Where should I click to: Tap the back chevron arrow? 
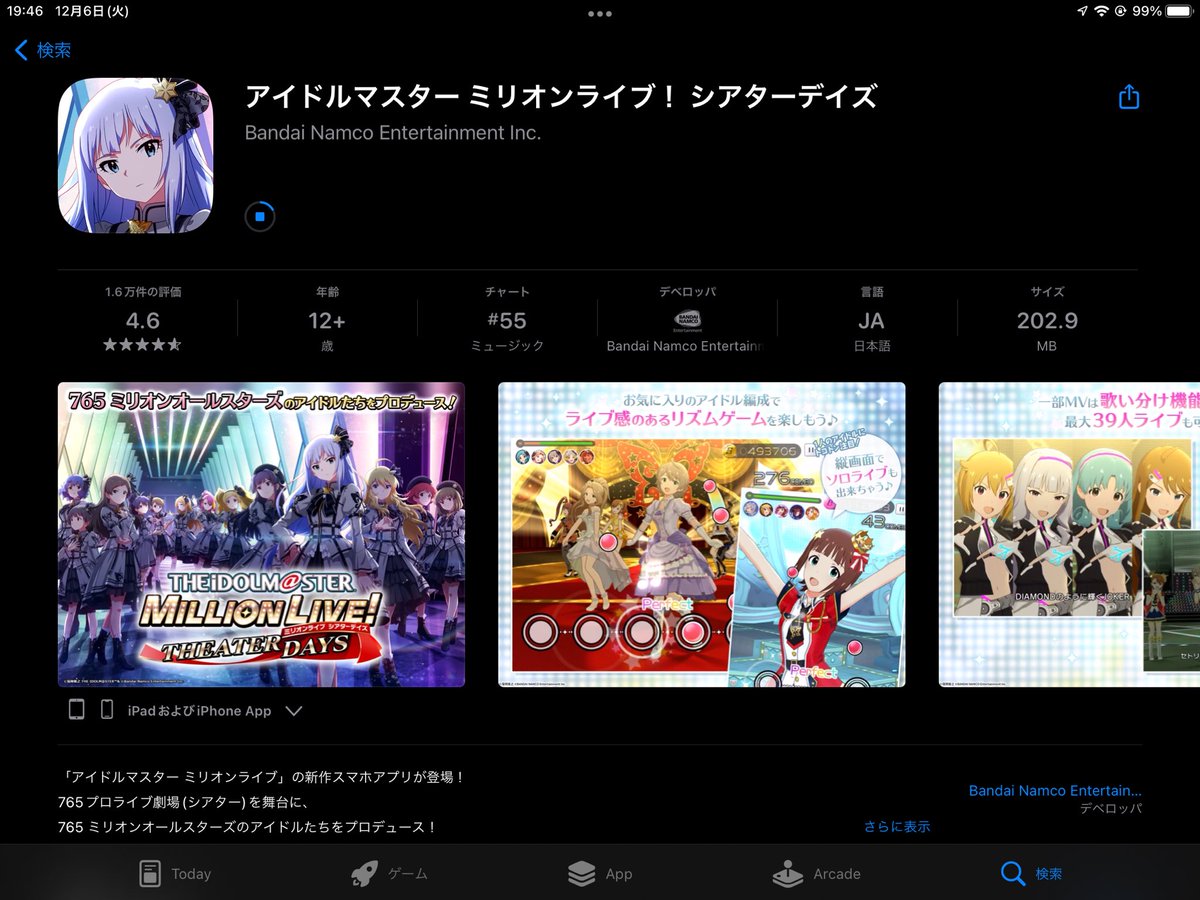(21, 50)
